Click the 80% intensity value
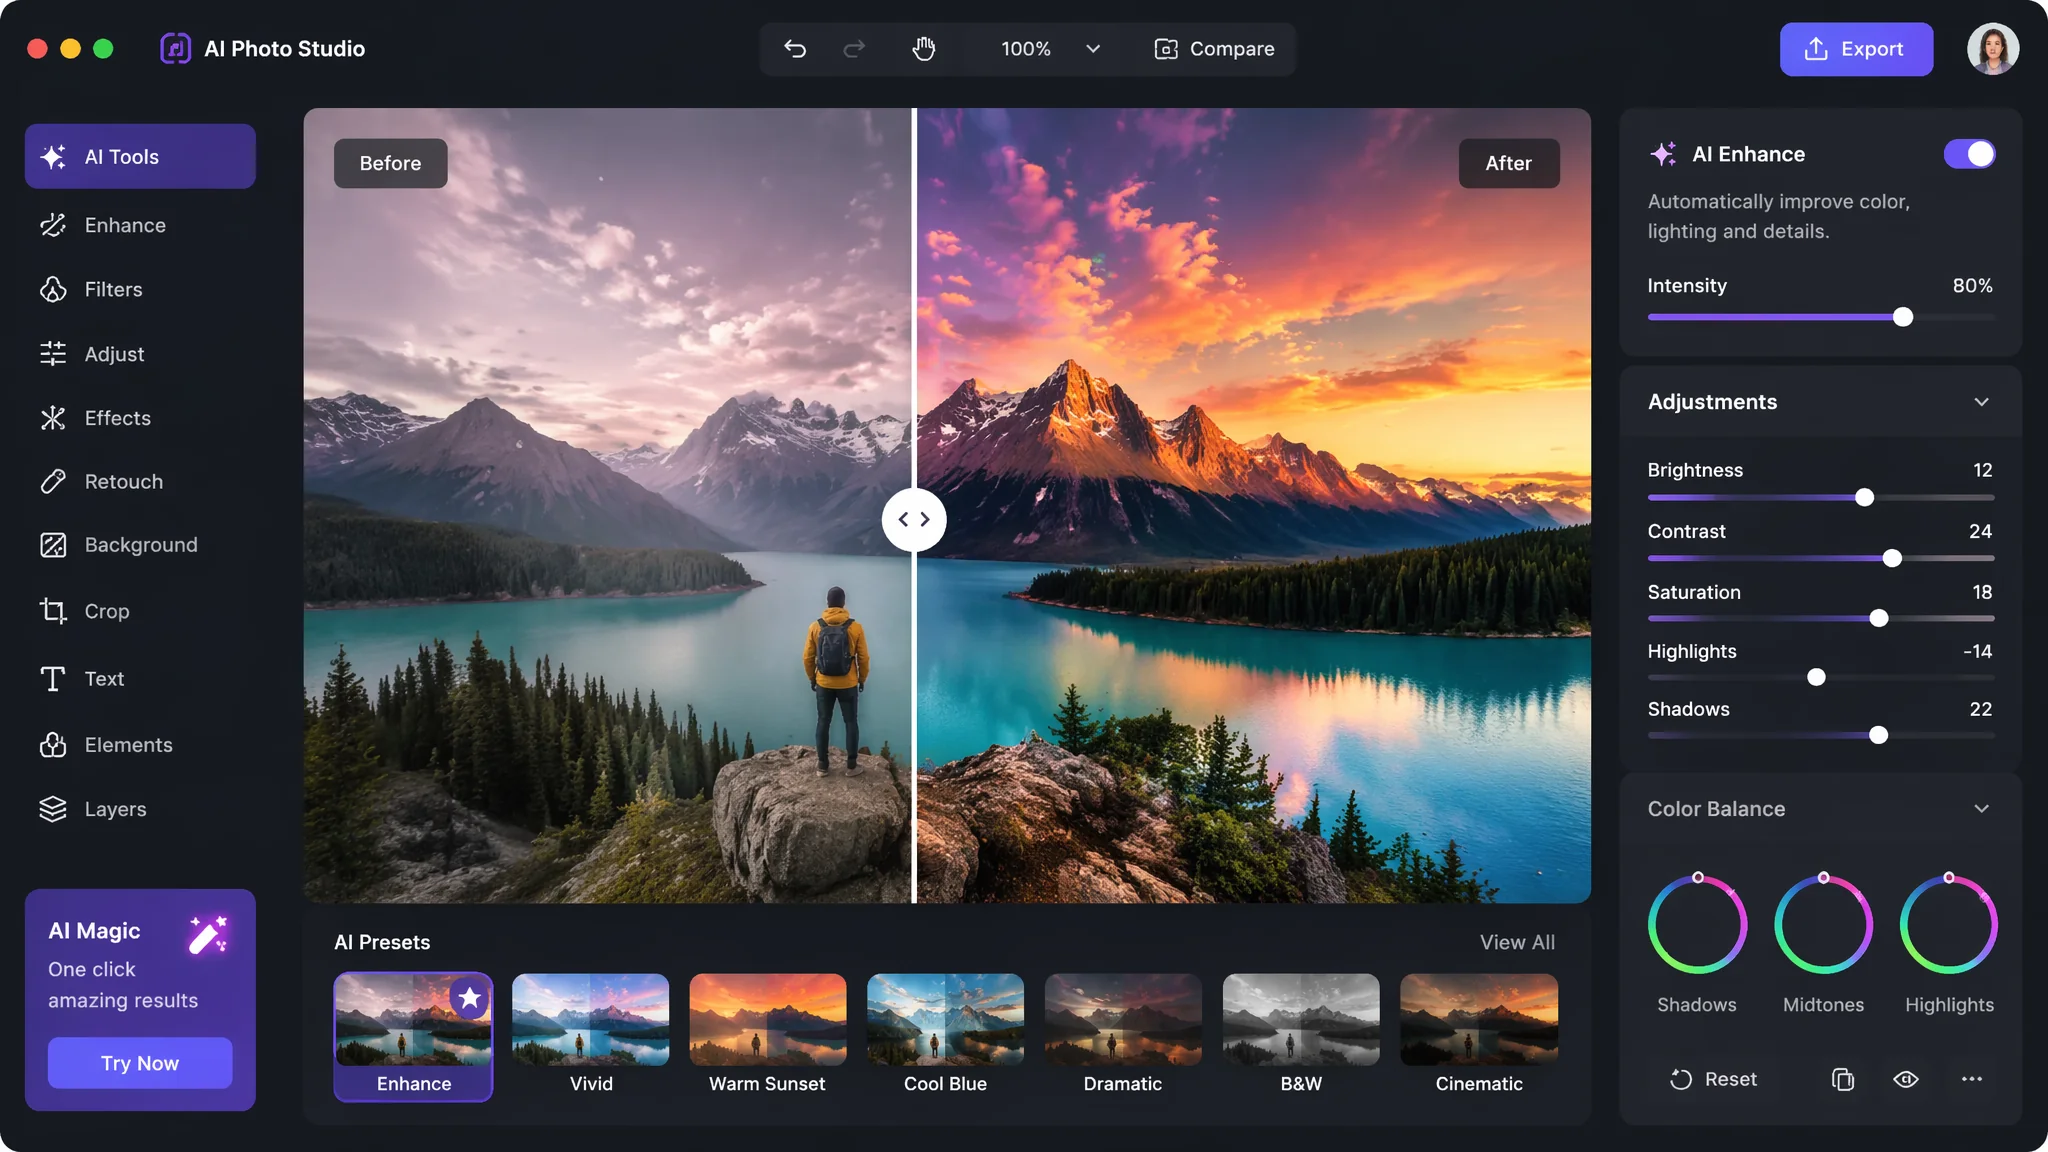 (x=1972, y=286)
